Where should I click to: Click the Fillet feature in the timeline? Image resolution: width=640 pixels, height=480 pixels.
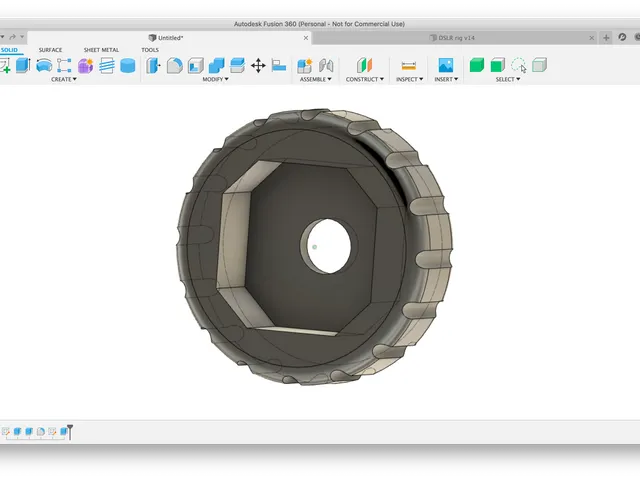tap(40, 431)
